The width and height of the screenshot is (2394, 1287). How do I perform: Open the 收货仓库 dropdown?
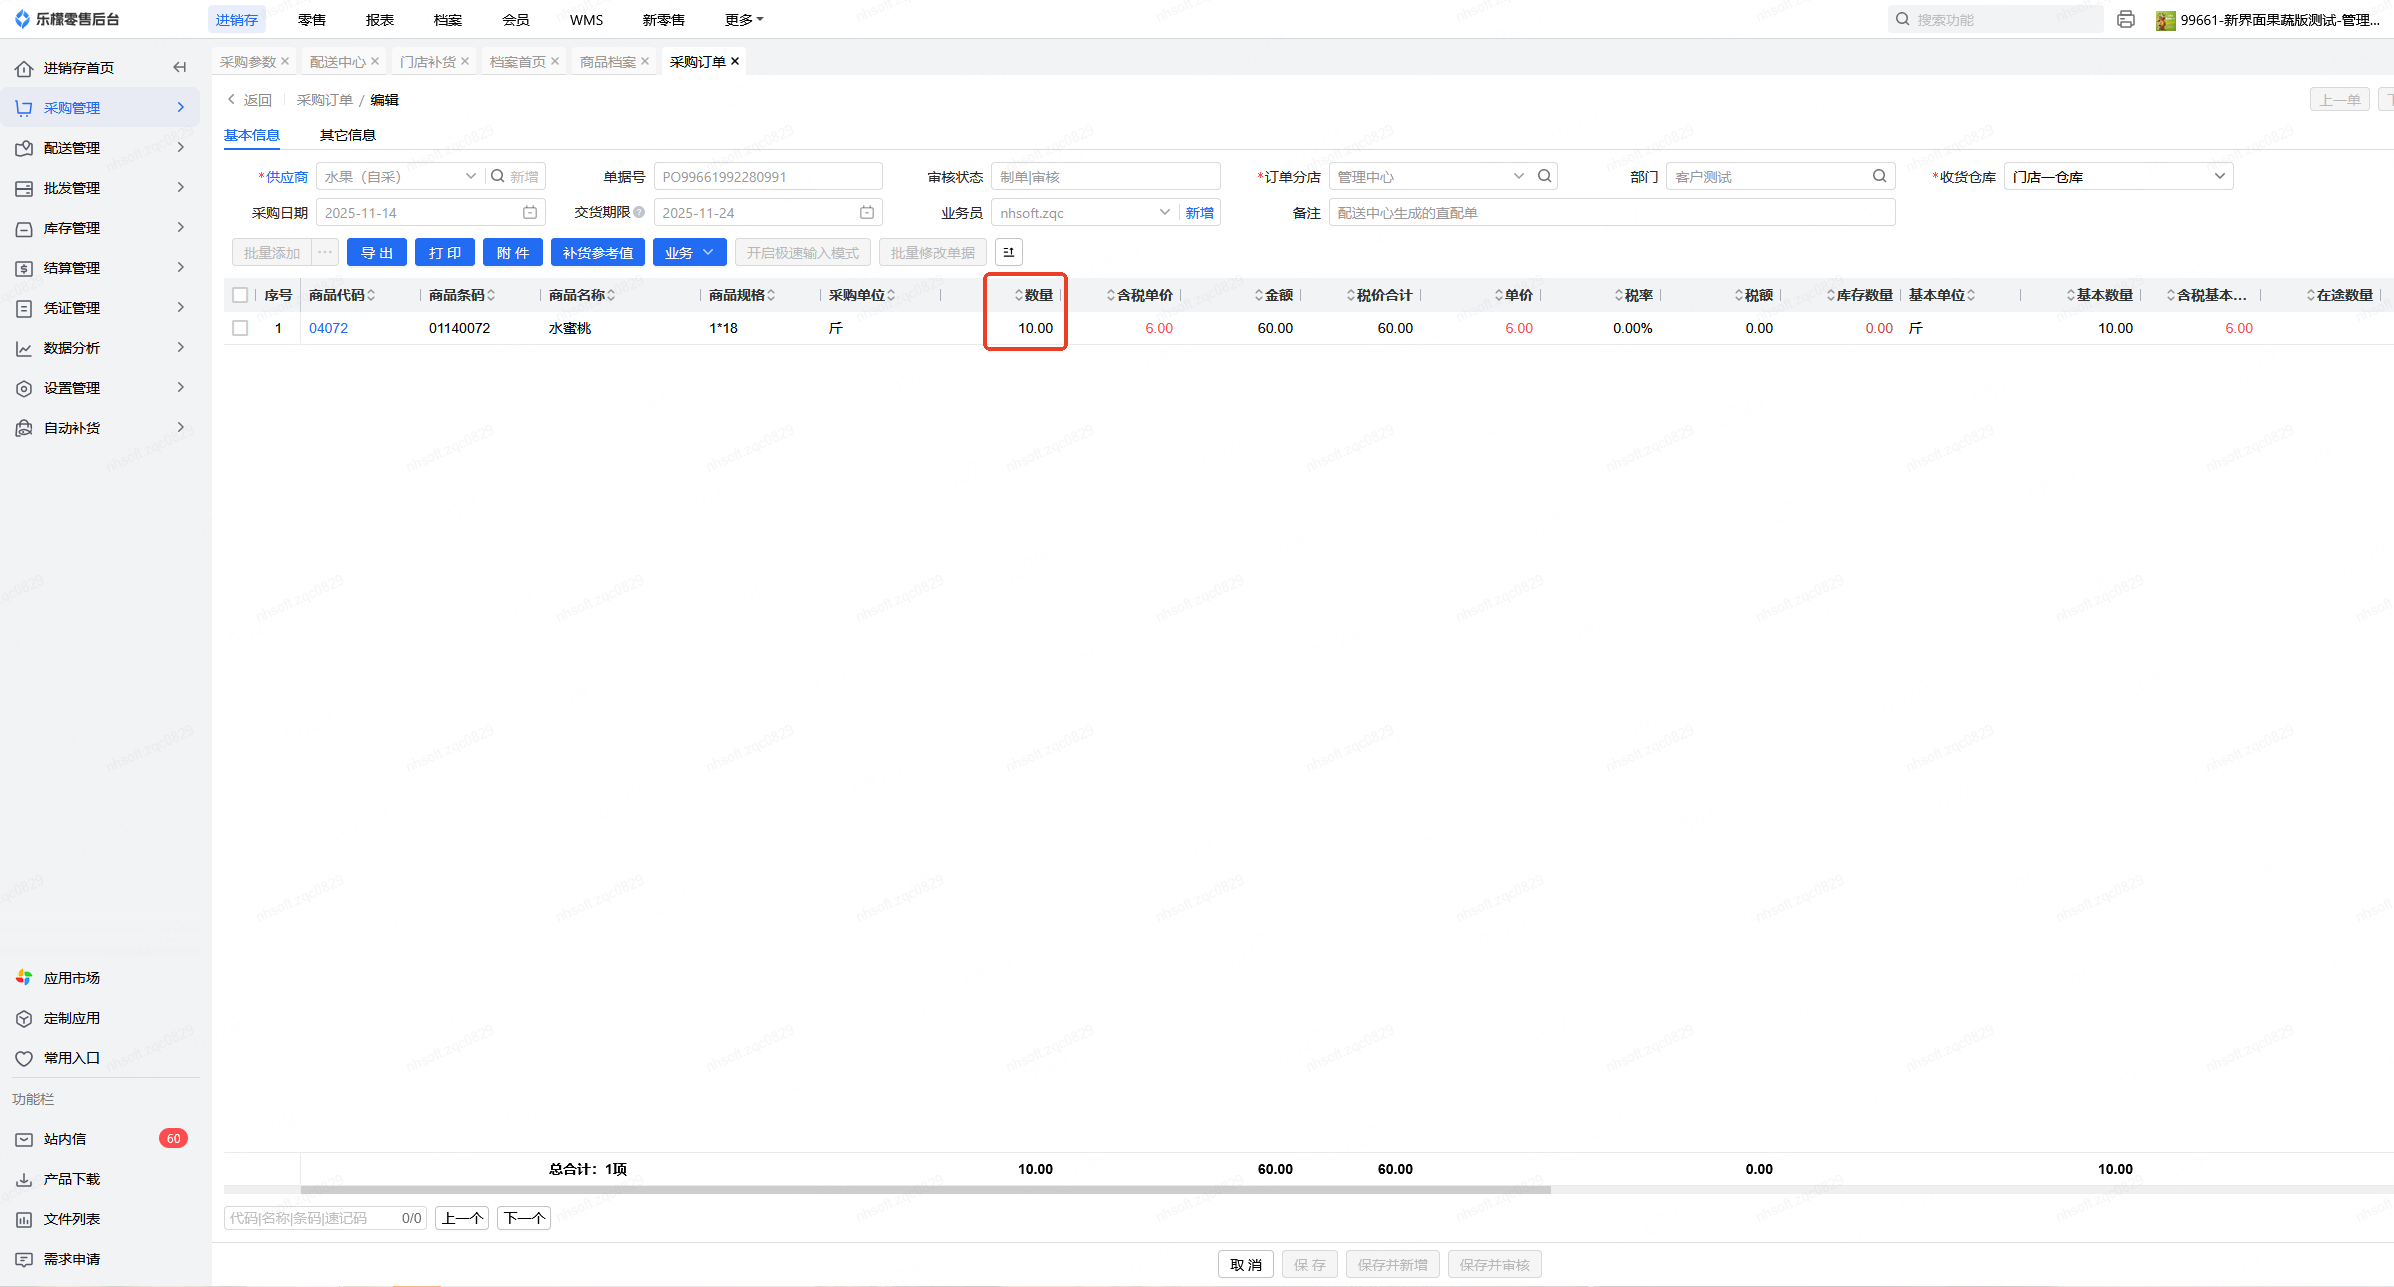2118,176
